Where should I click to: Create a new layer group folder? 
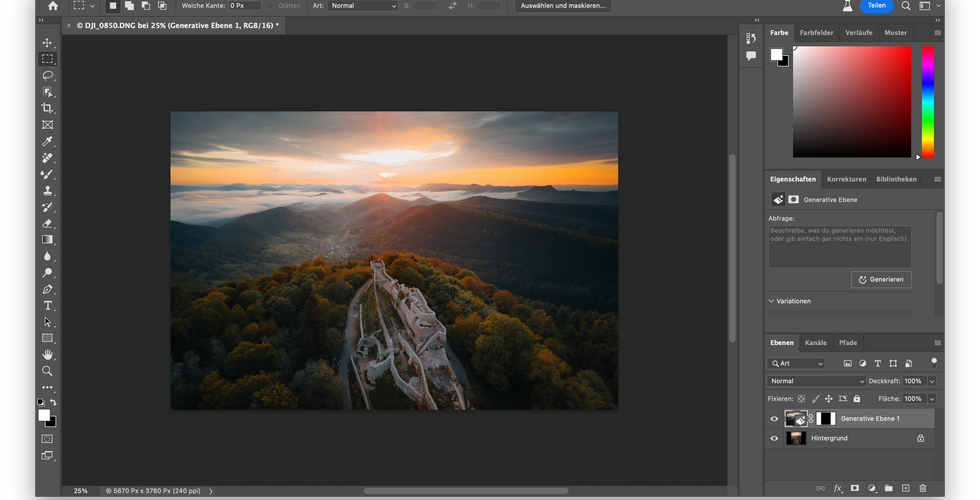point(889,488)
